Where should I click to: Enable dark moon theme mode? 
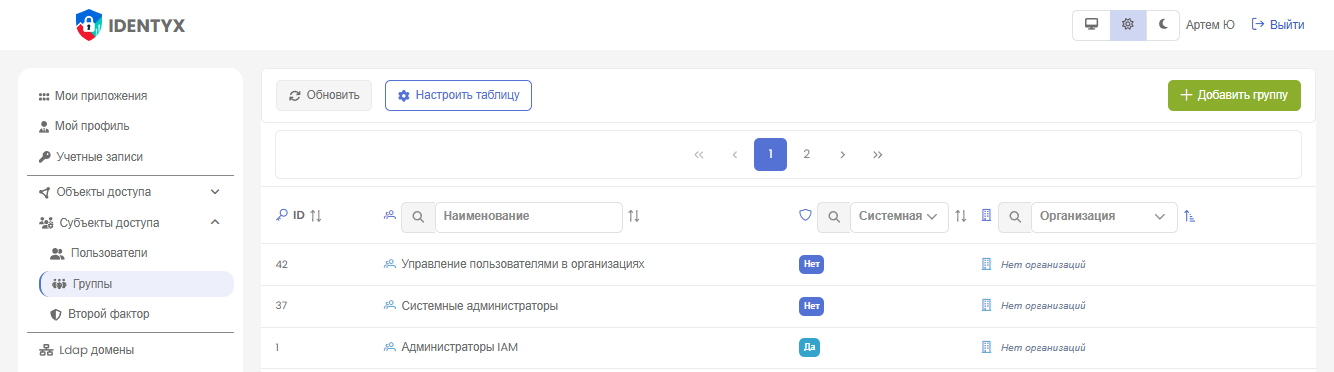[x=1163, y=25]
